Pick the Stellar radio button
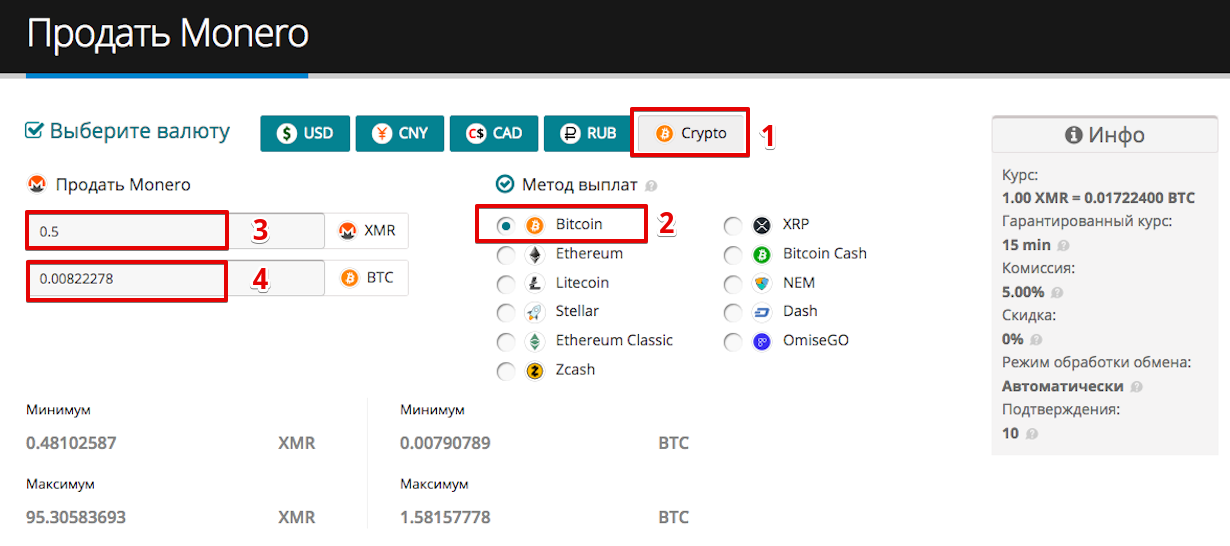Viewport: 1230px width, 546px height. pyautogui.click(x=507, y=313)
